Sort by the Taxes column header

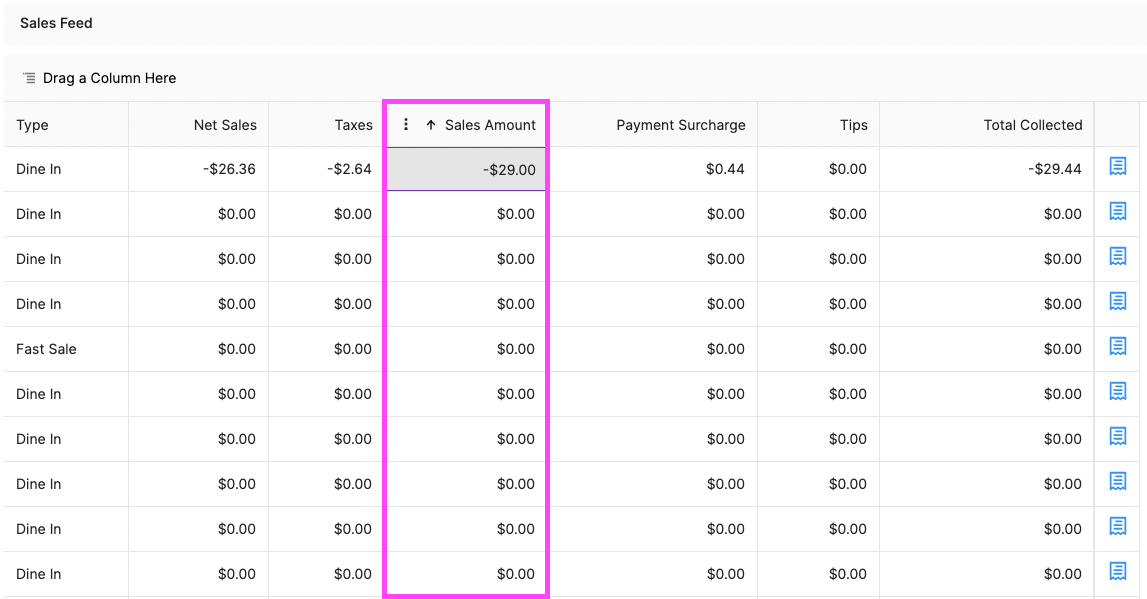pos(353,125)
